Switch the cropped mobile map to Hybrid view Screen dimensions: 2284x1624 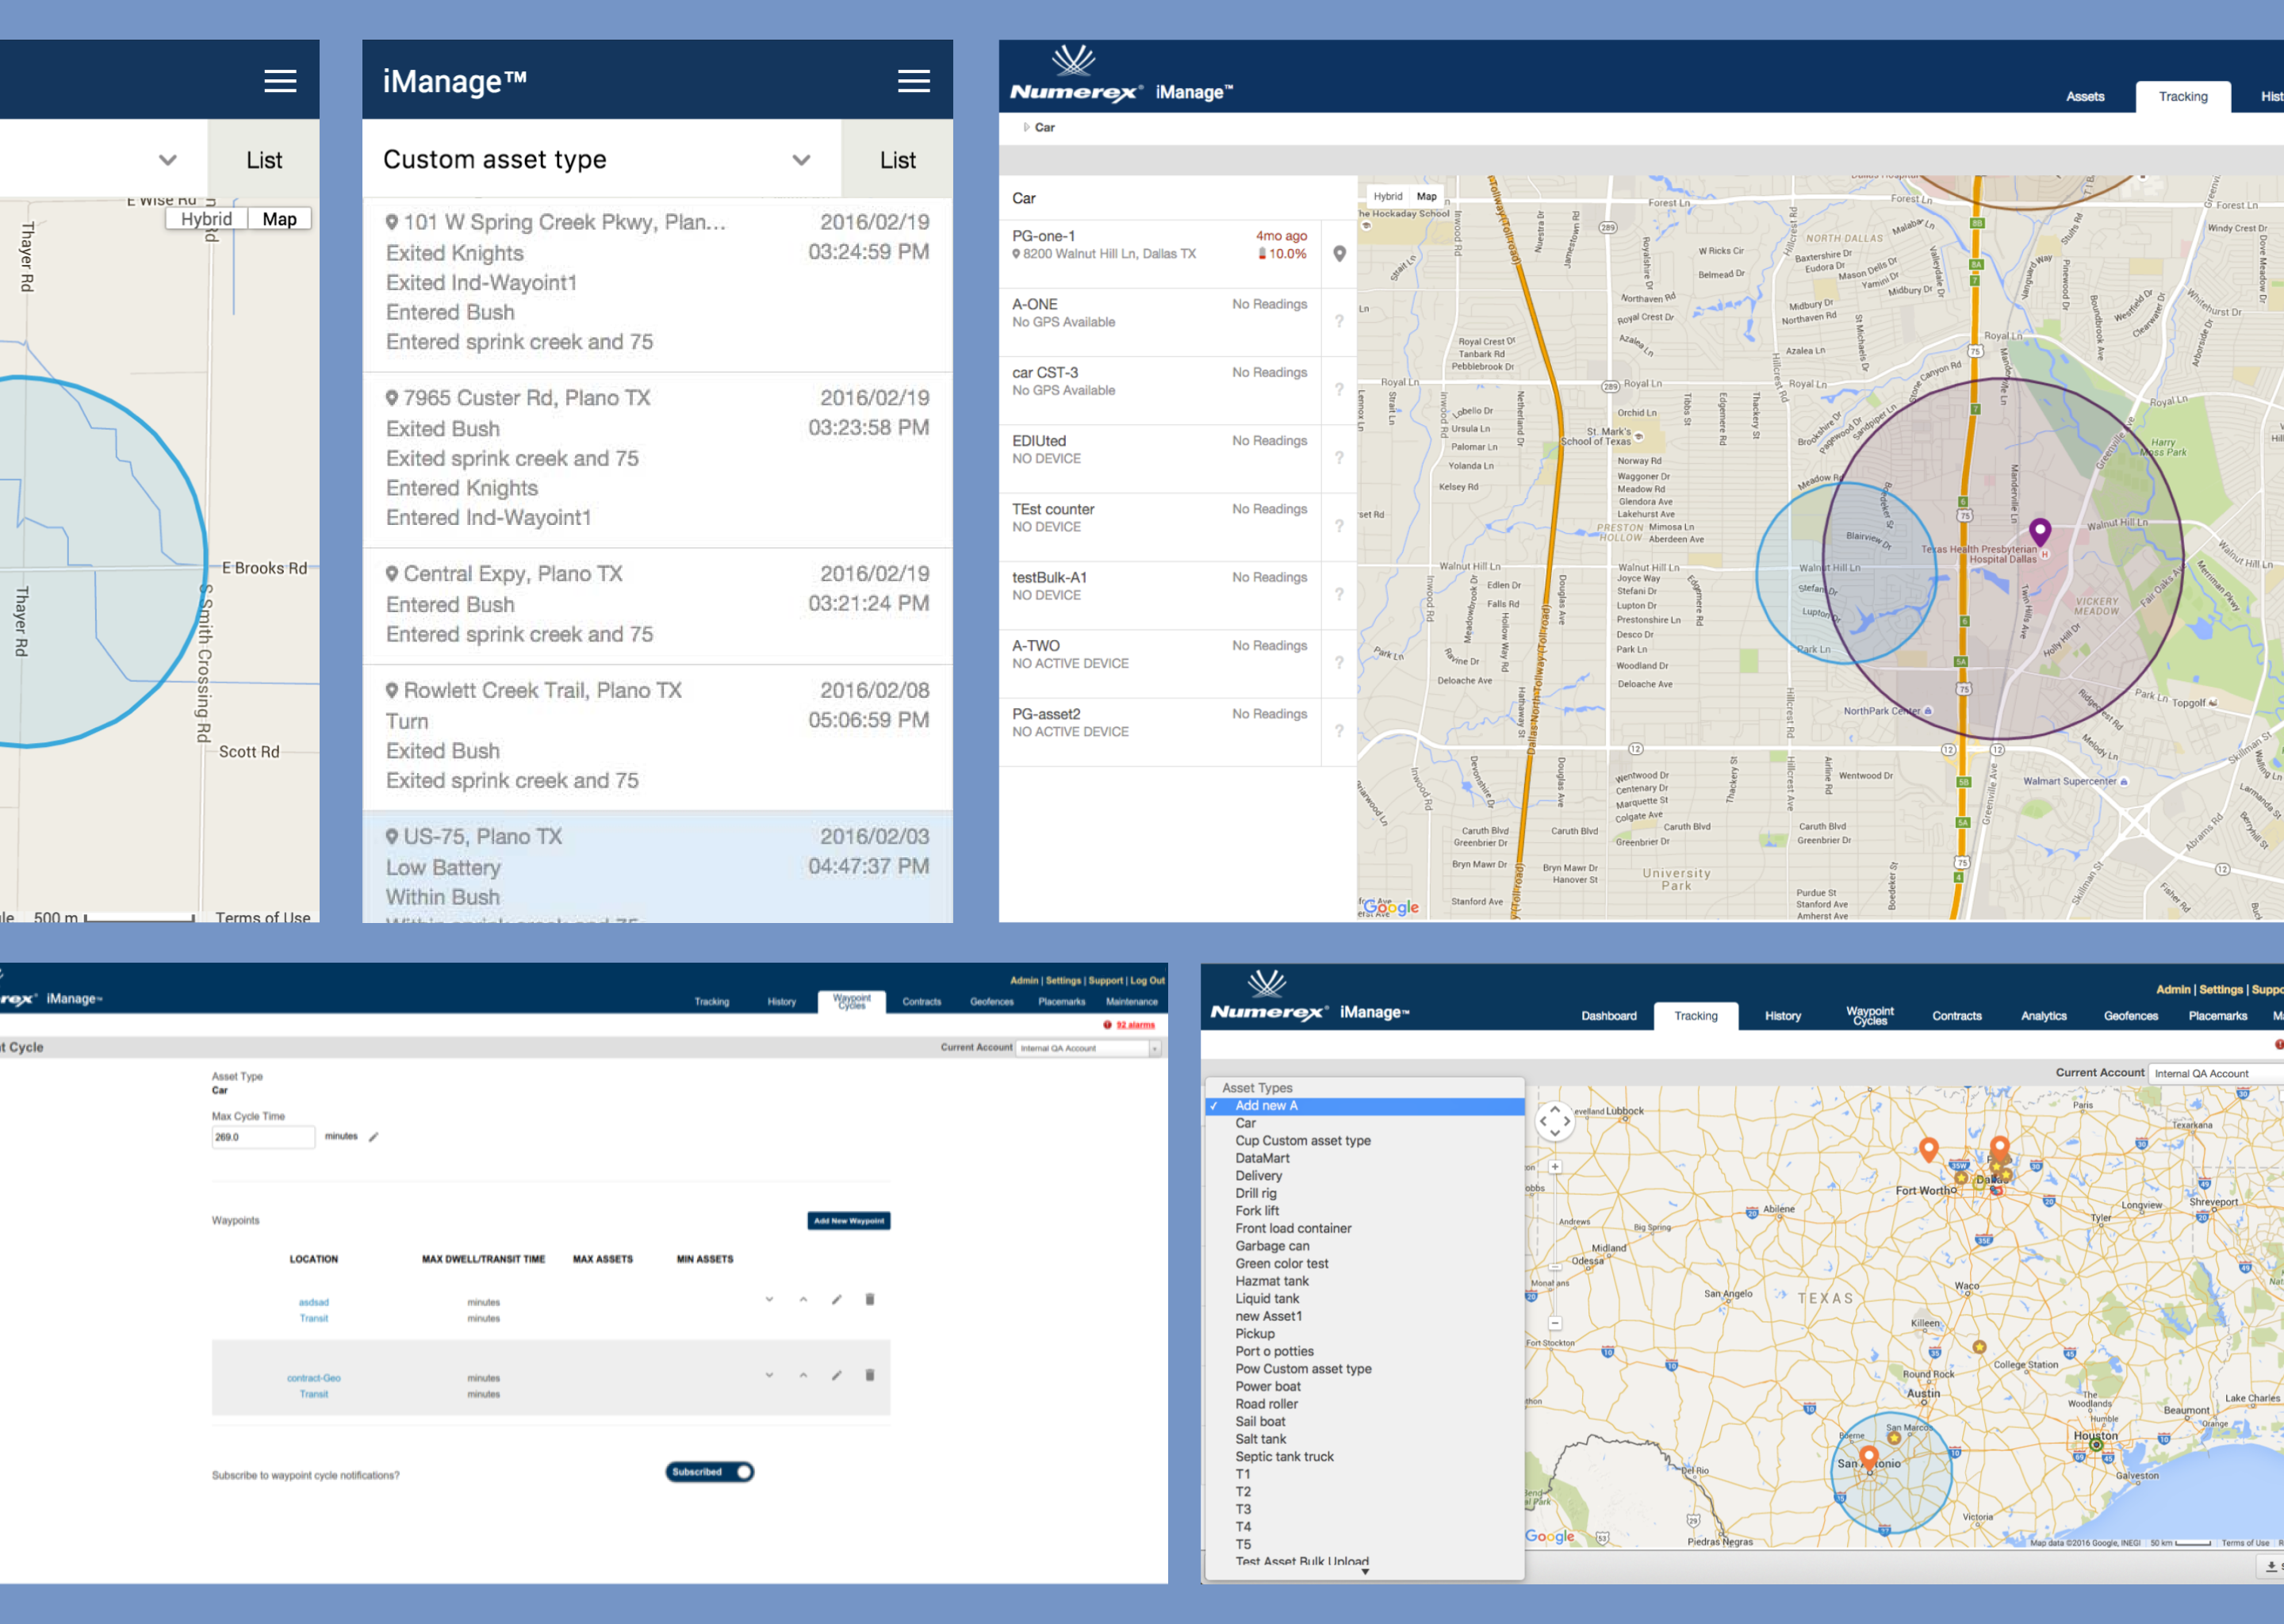pyautogui.click(x=206, y=219)
